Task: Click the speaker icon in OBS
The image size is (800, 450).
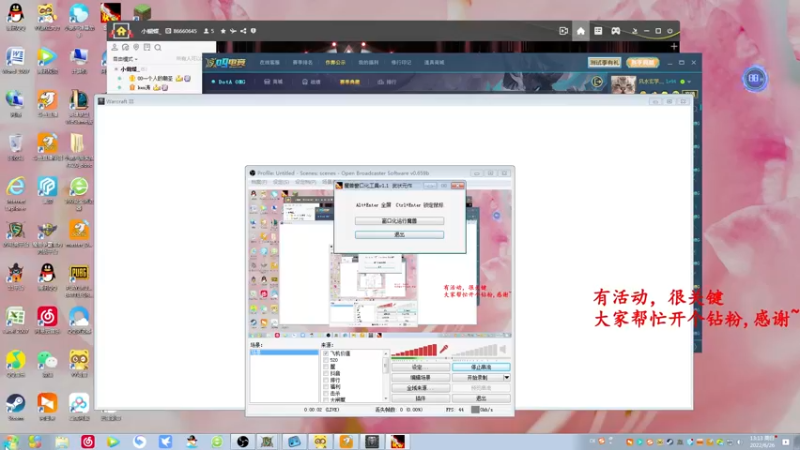Action: (x=503, y=349)
